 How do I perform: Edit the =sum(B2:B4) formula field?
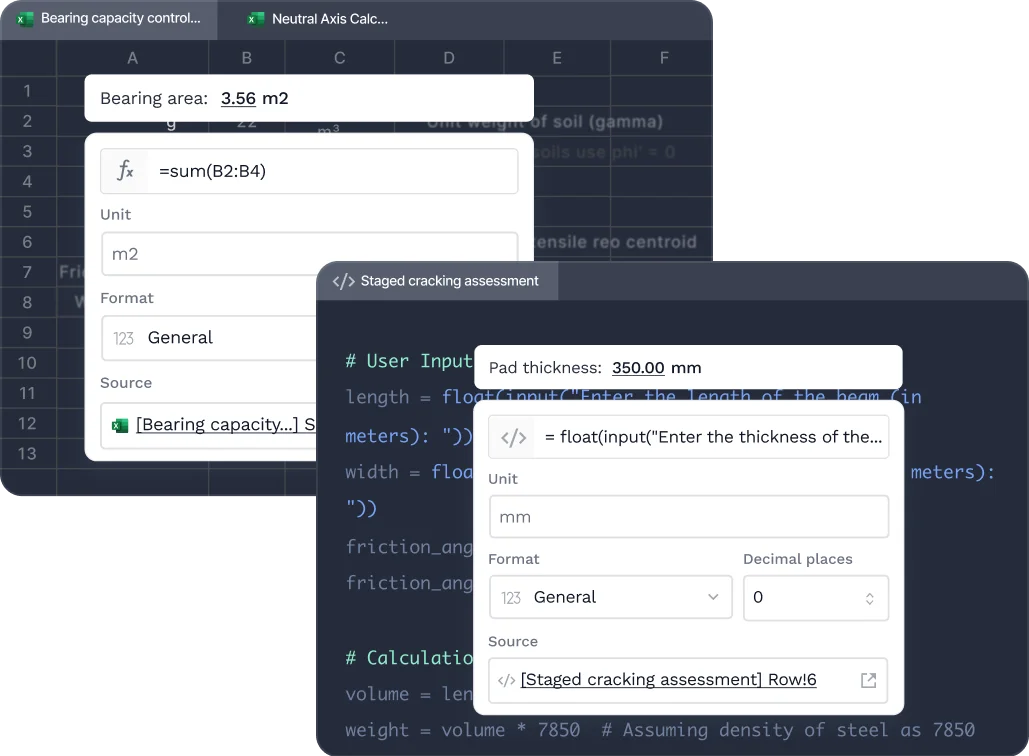tap(309, 171)
